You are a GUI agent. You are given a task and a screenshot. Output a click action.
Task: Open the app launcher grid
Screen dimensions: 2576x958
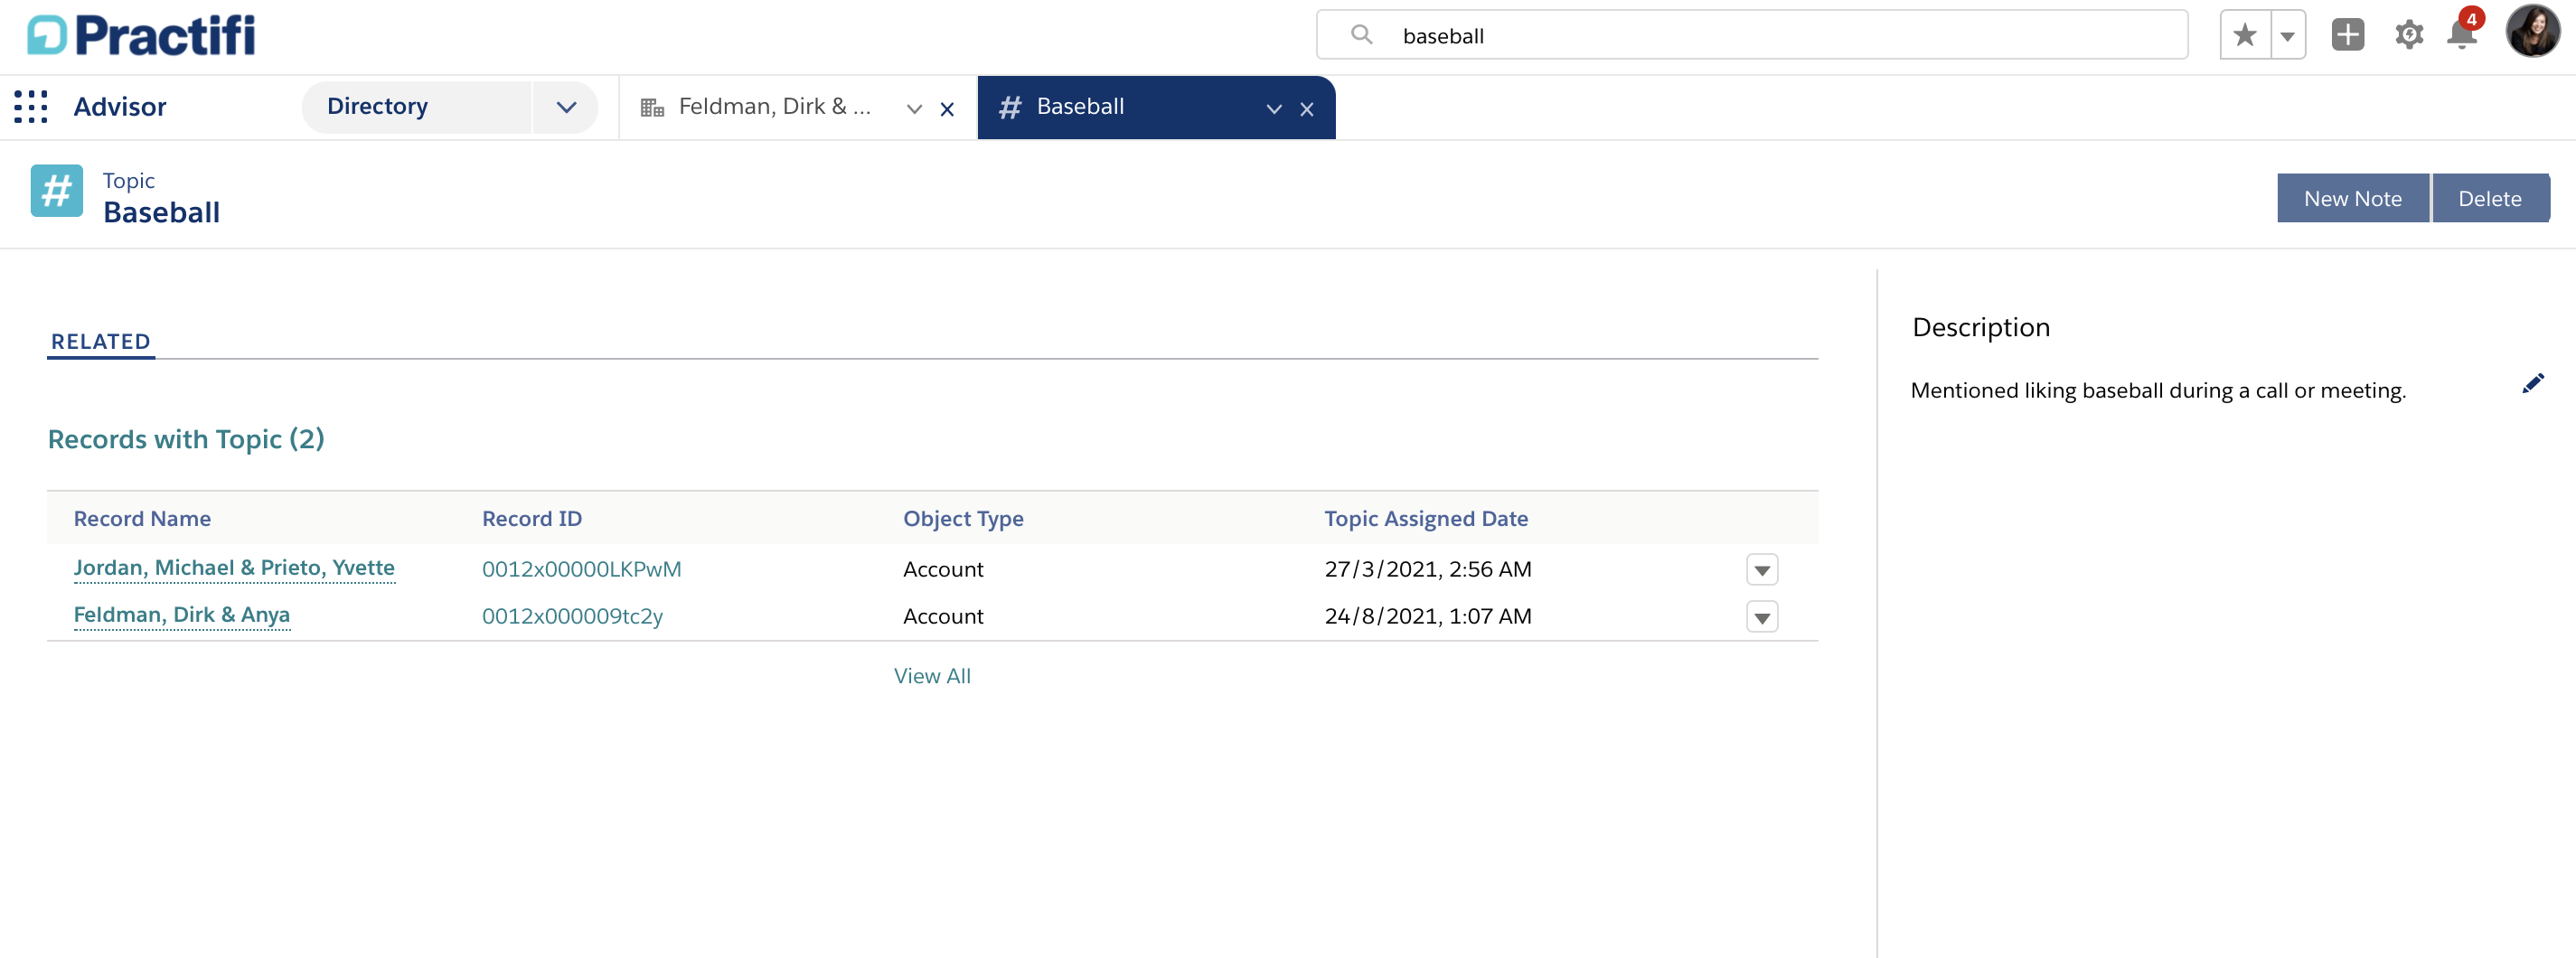coord(31,107)
